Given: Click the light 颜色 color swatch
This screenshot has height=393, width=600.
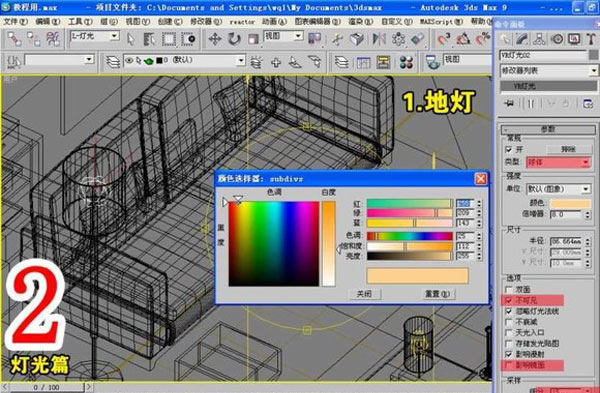Looking at the screenshot, I should [x=570, y=203].
